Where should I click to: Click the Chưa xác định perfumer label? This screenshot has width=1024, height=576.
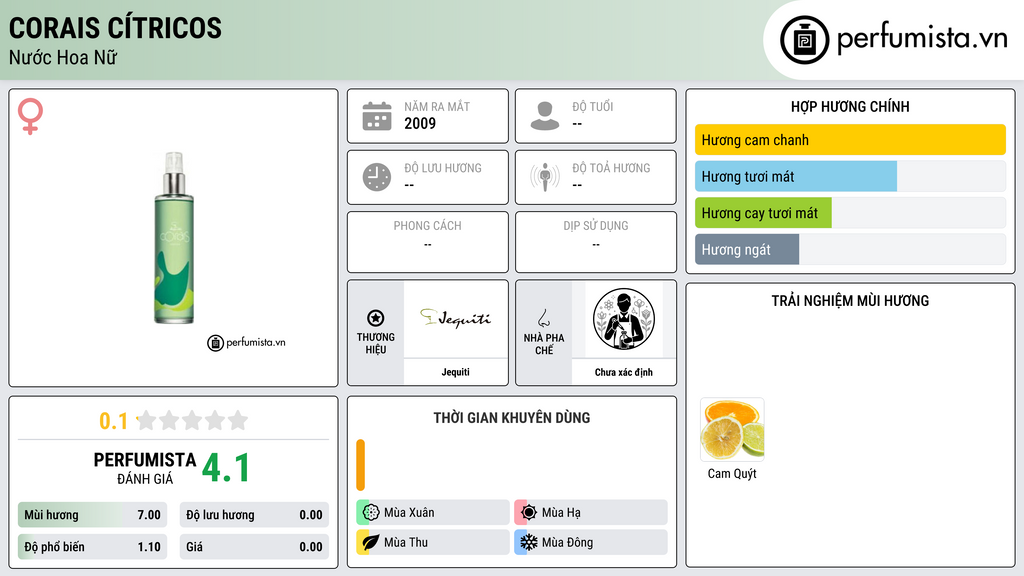click(x=624, y=372)
